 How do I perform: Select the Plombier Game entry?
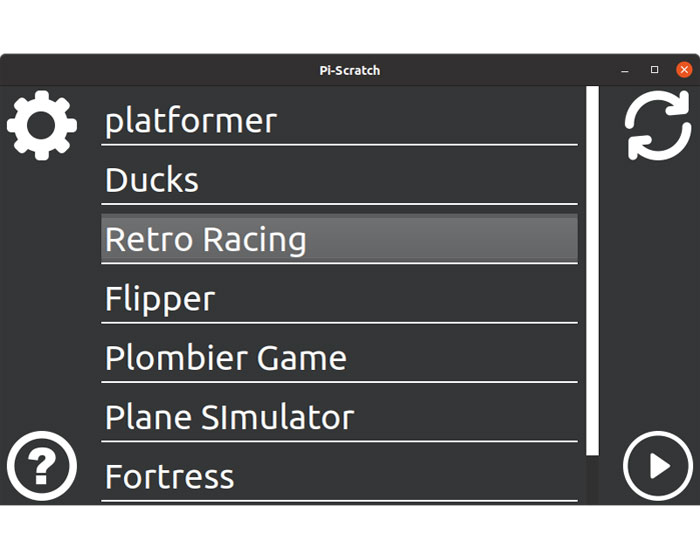click(x=339, y=357)
